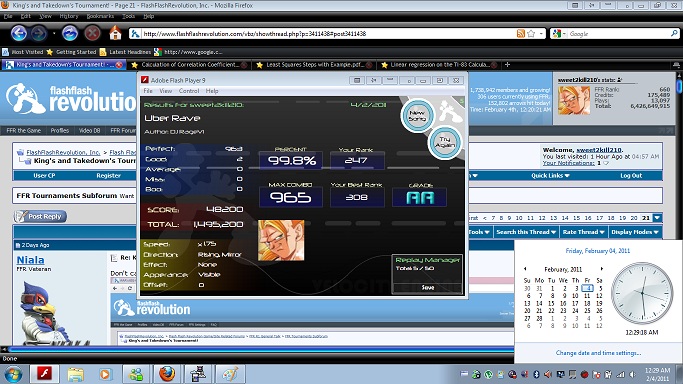683x384 pixels.
Task: Expand the Display Modes dropdown
Action: (635, 232)
